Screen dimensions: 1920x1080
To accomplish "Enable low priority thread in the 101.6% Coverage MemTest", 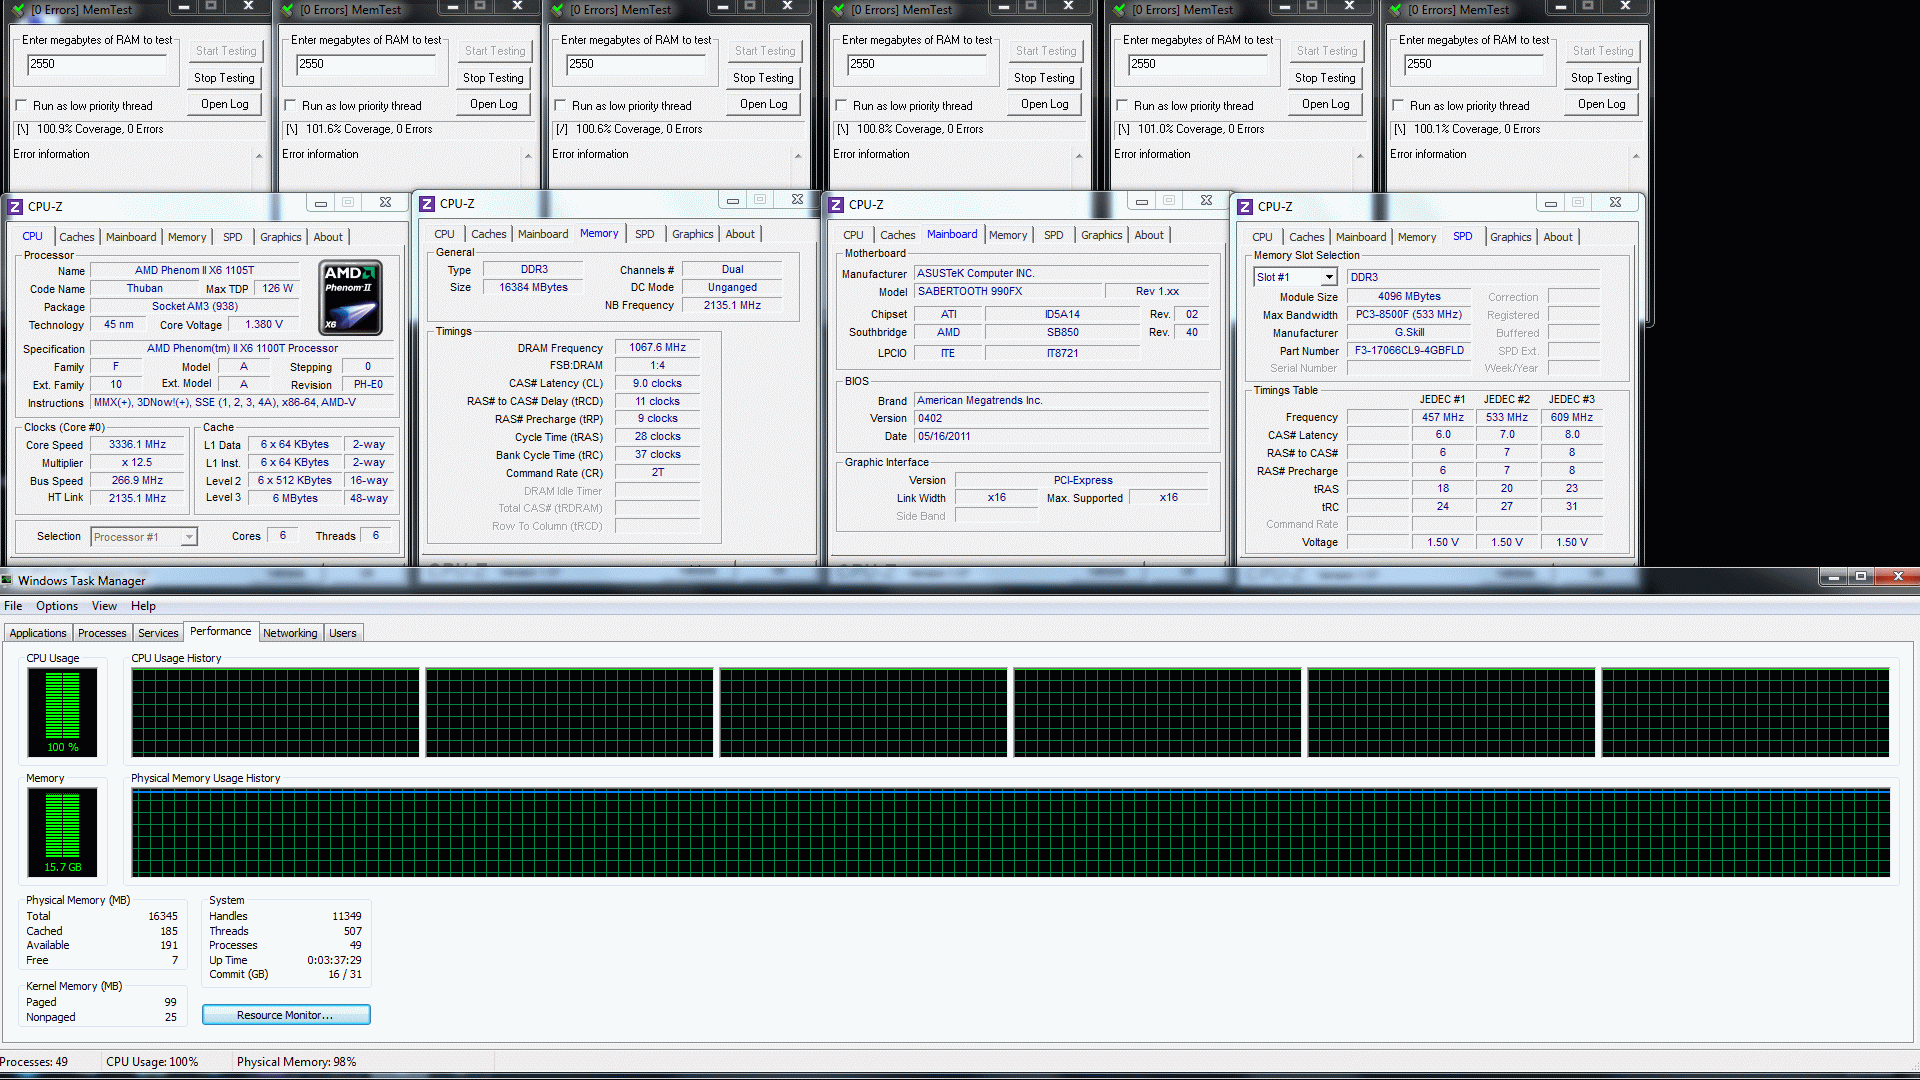I will pyautogui.click(x=290, y=105).
